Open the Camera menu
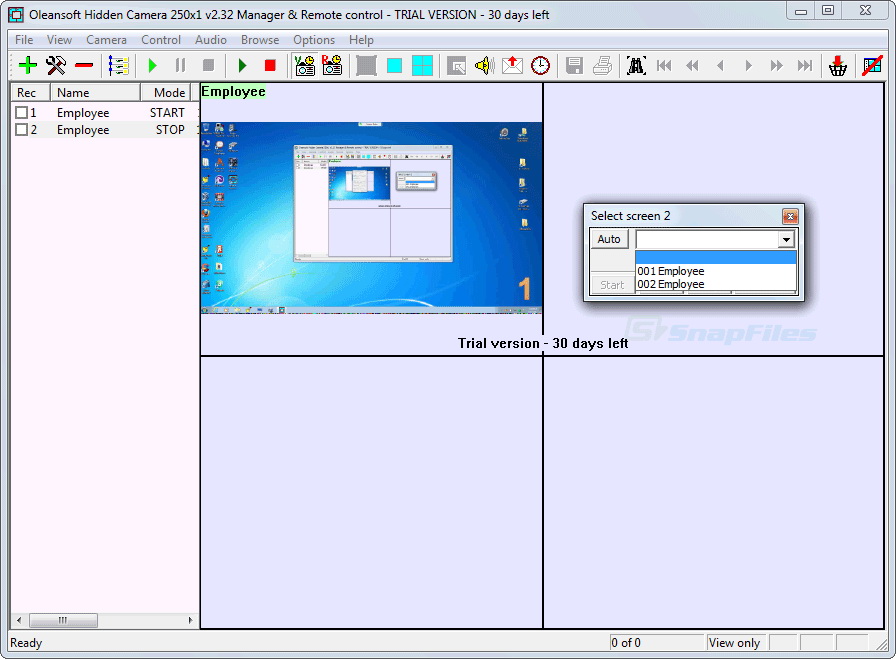Screen dimensions: 896x659 coord(106,40)
